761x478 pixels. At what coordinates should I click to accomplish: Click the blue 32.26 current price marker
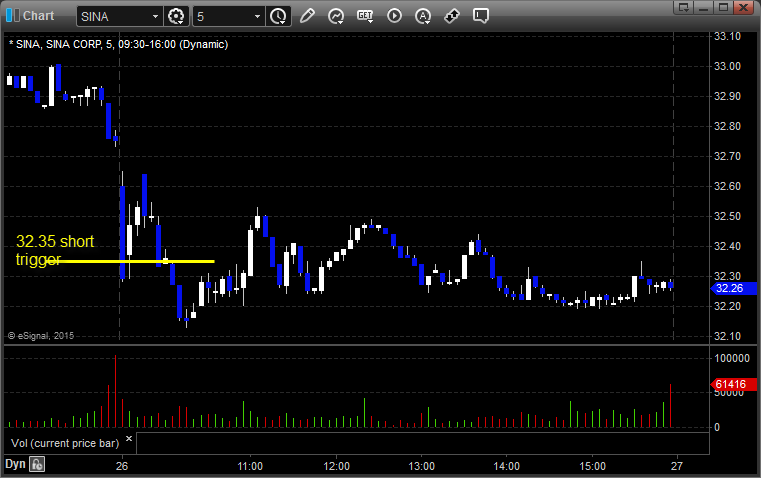click(733, 288)
